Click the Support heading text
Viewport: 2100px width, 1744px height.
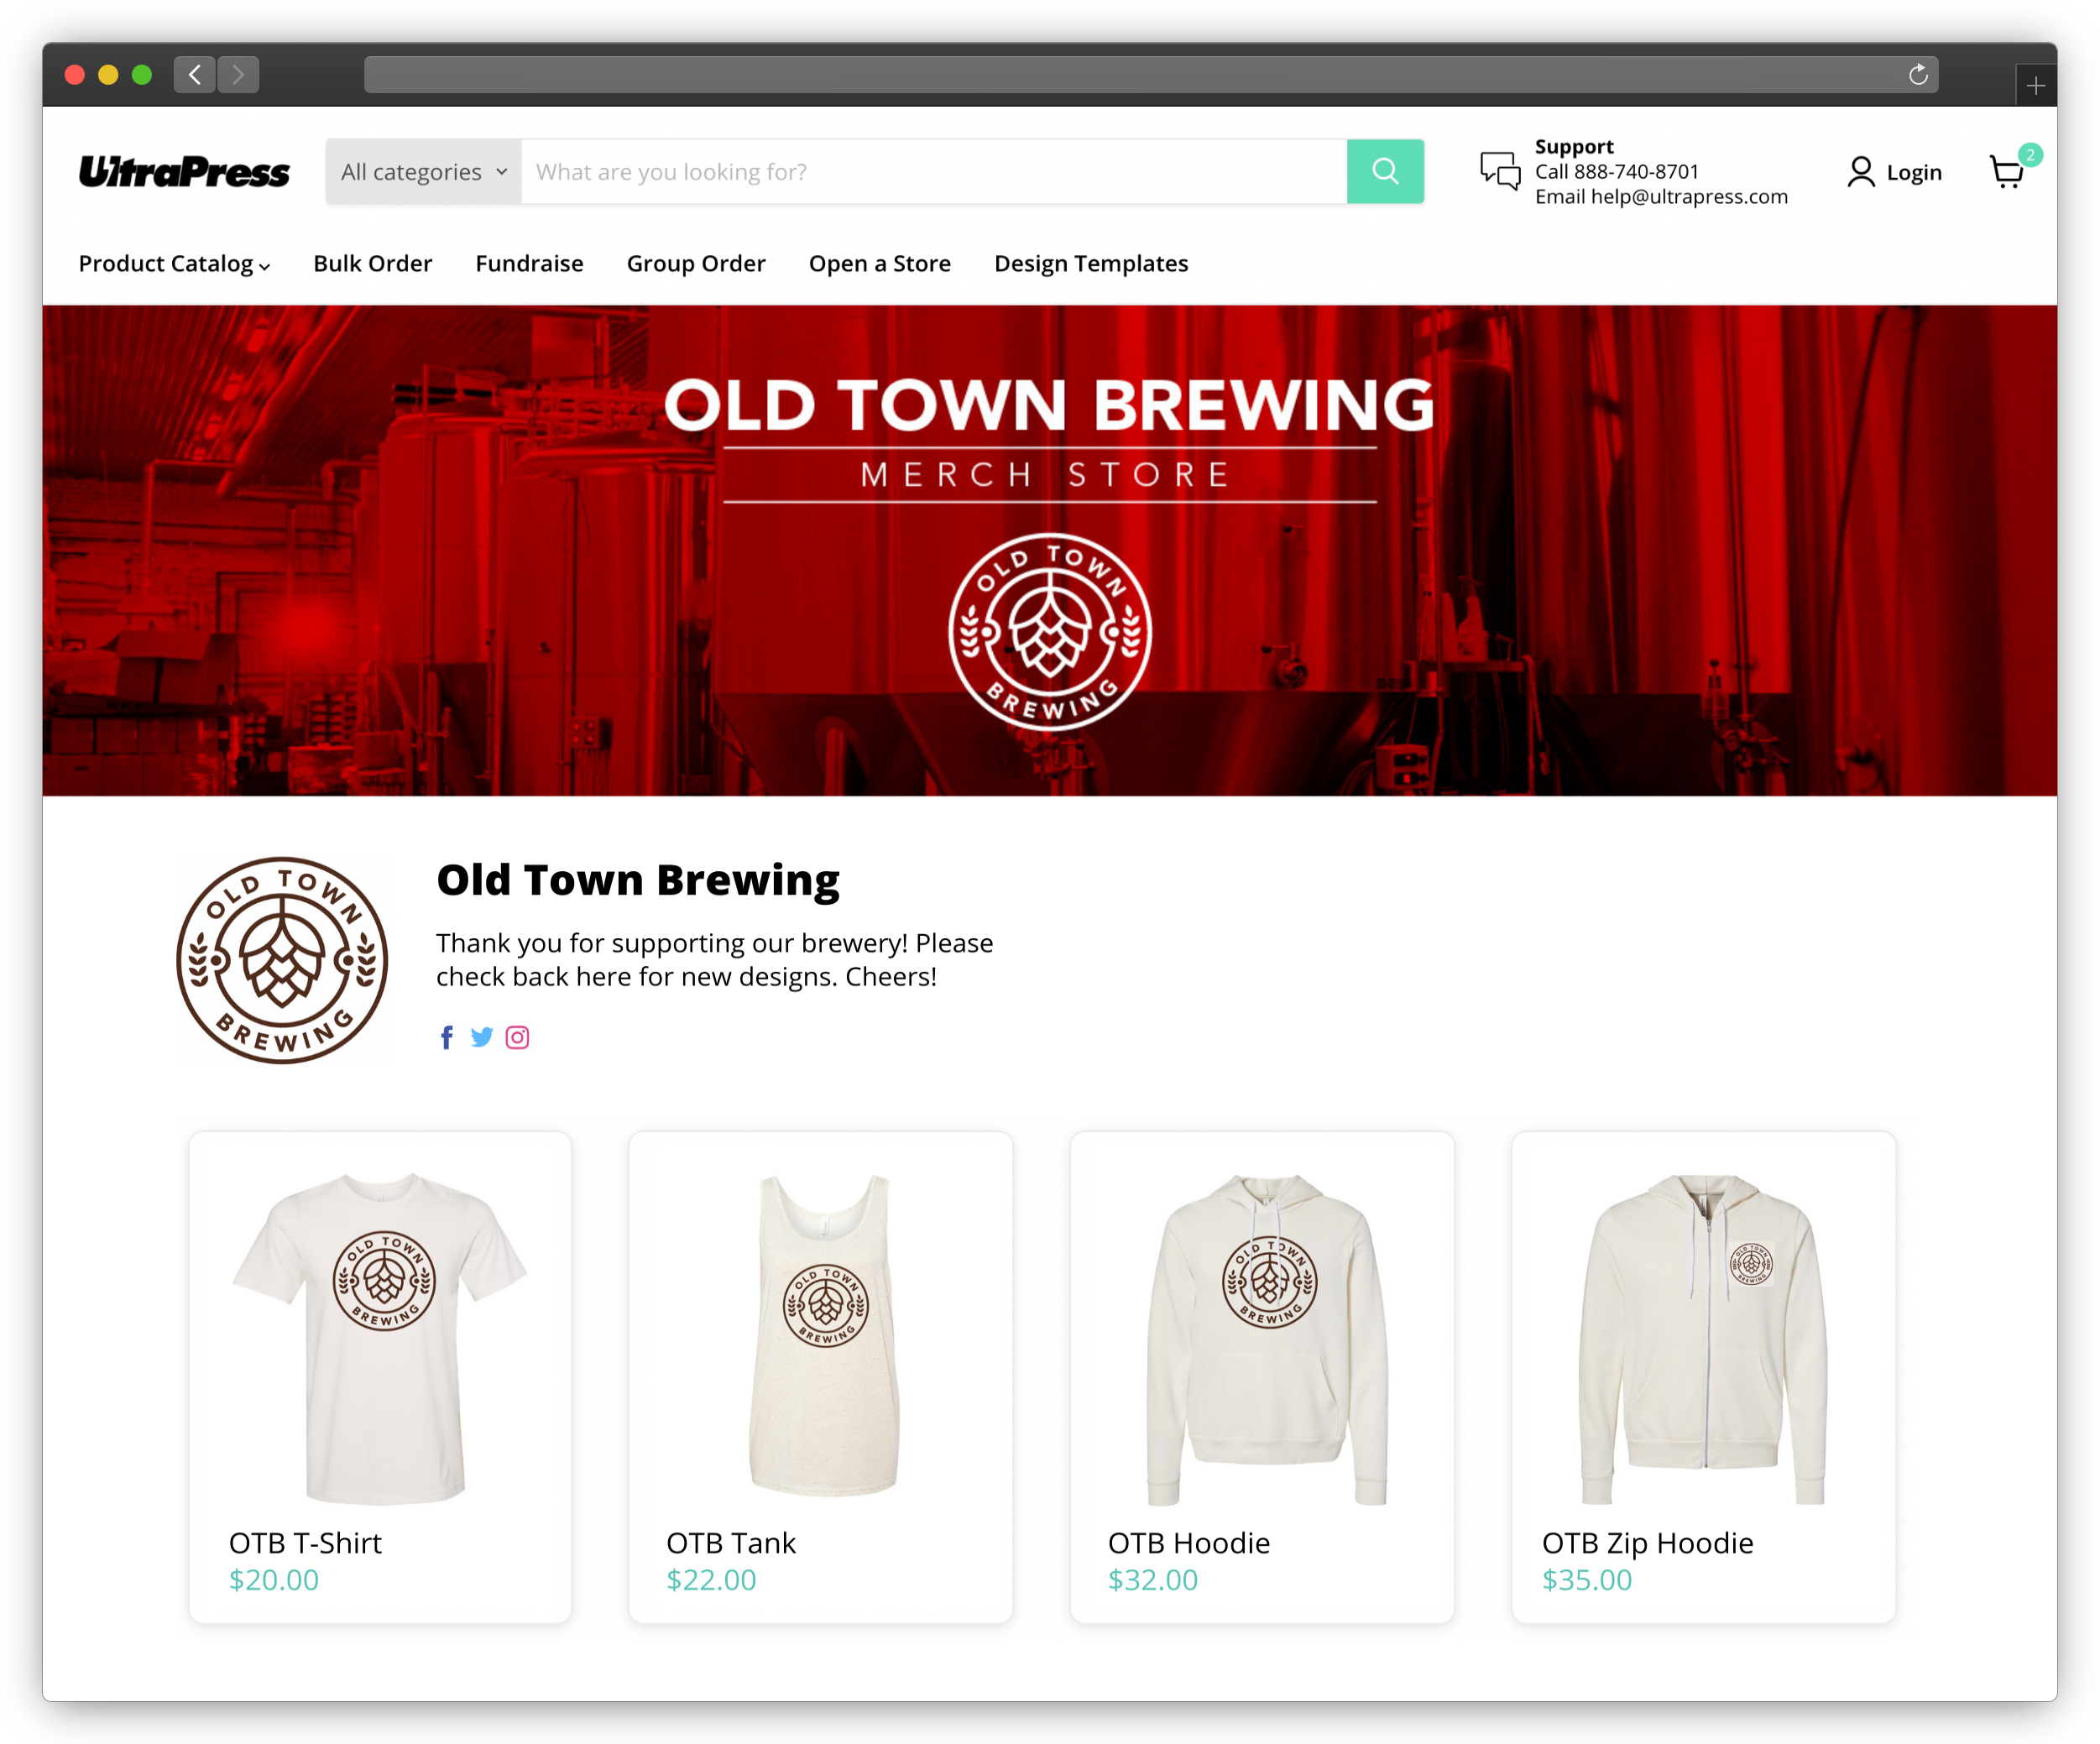(1574, 146)
